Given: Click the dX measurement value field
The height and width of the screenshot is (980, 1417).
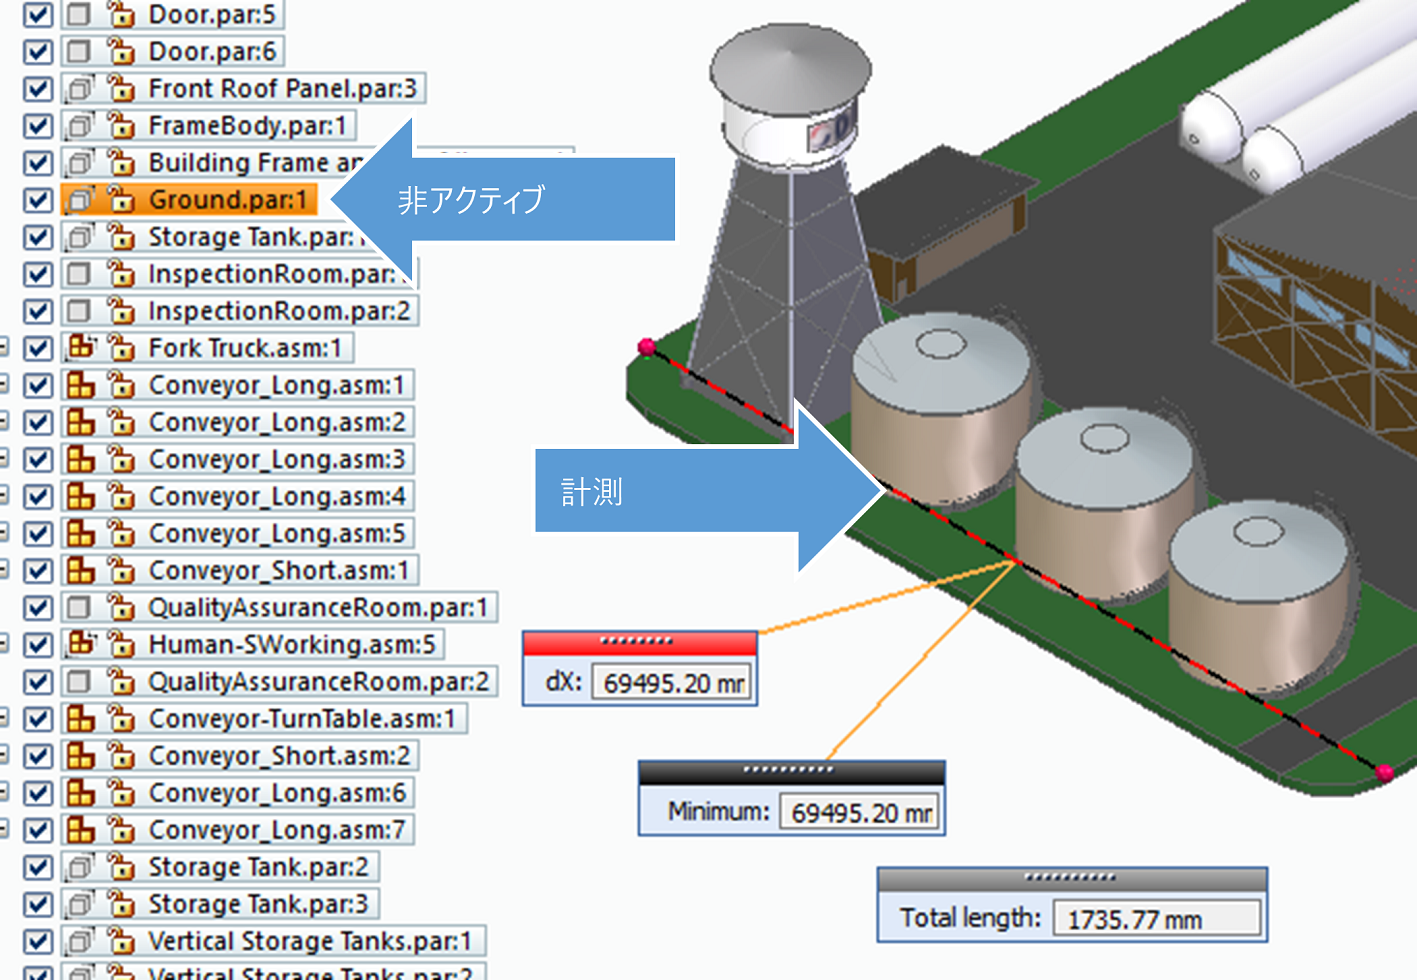Looking at the screenshot, I should (672, 685).
